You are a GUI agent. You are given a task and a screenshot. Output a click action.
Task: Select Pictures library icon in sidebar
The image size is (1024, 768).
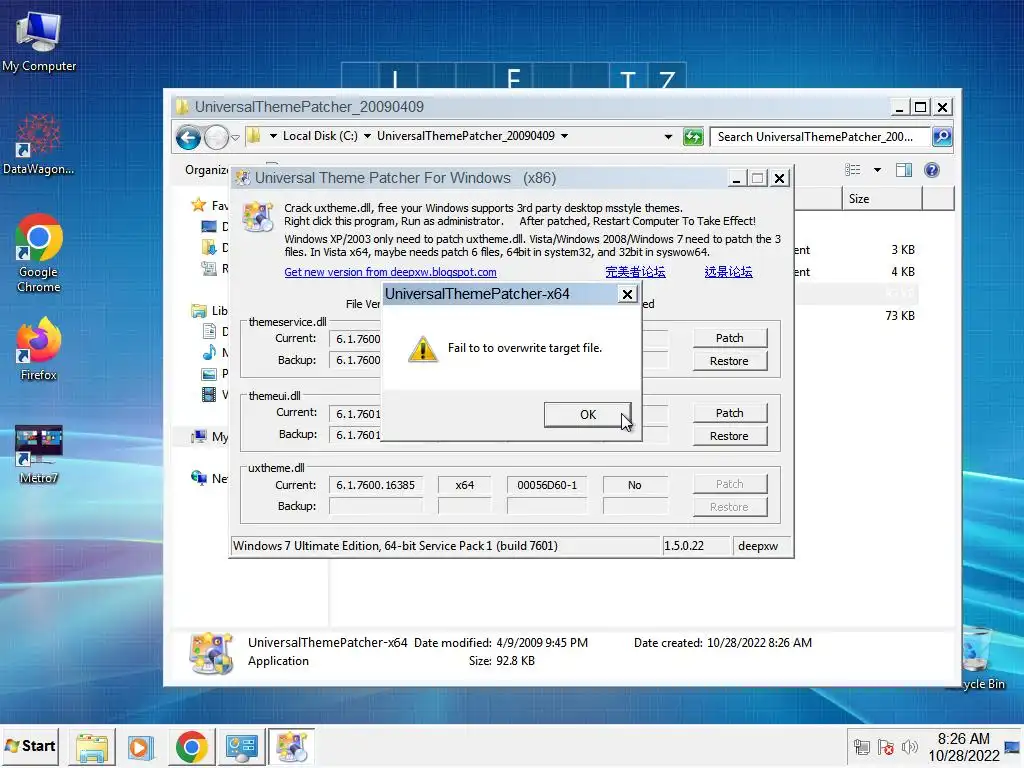point(209,374)
